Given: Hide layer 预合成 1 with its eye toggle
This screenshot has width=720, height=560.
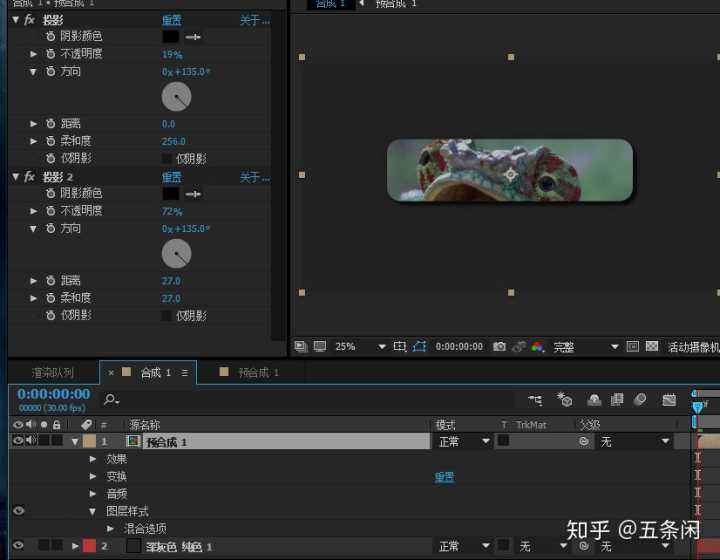Looking at the screenshot, I should click(18, 441).
